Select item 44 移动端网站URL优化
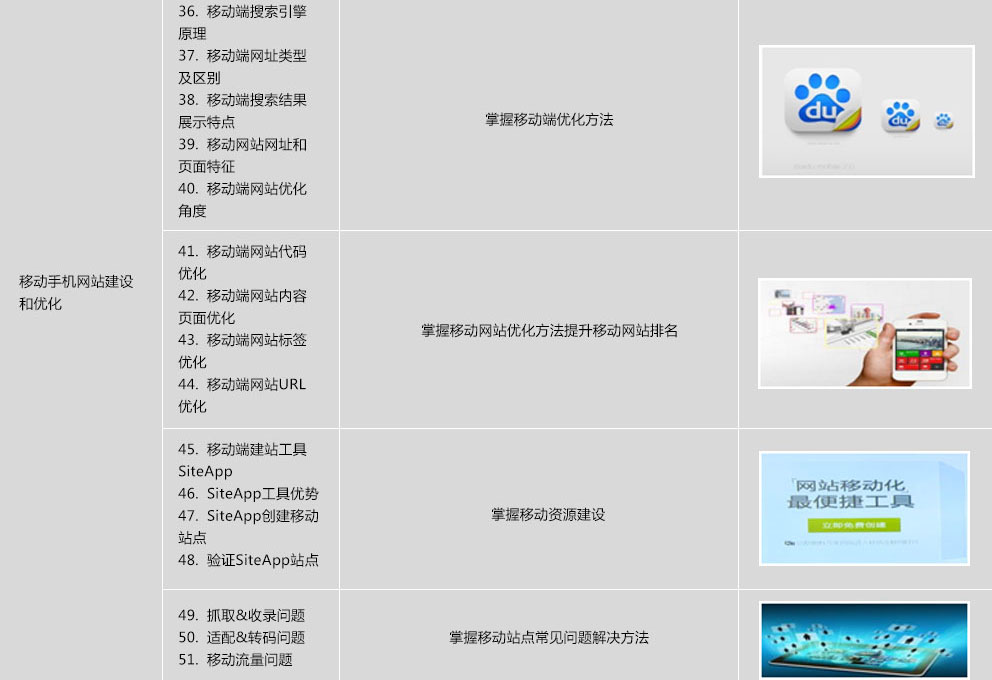 [x=242, y=395]
